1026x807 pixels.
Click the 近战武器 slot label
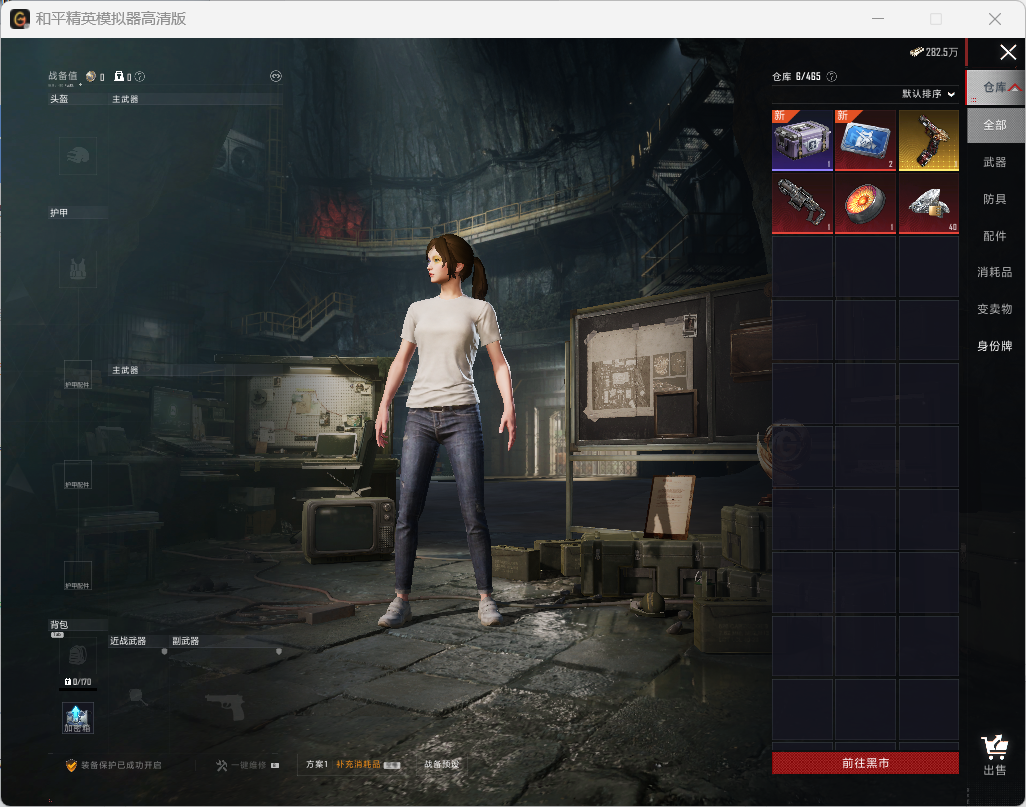click(128, 641)
